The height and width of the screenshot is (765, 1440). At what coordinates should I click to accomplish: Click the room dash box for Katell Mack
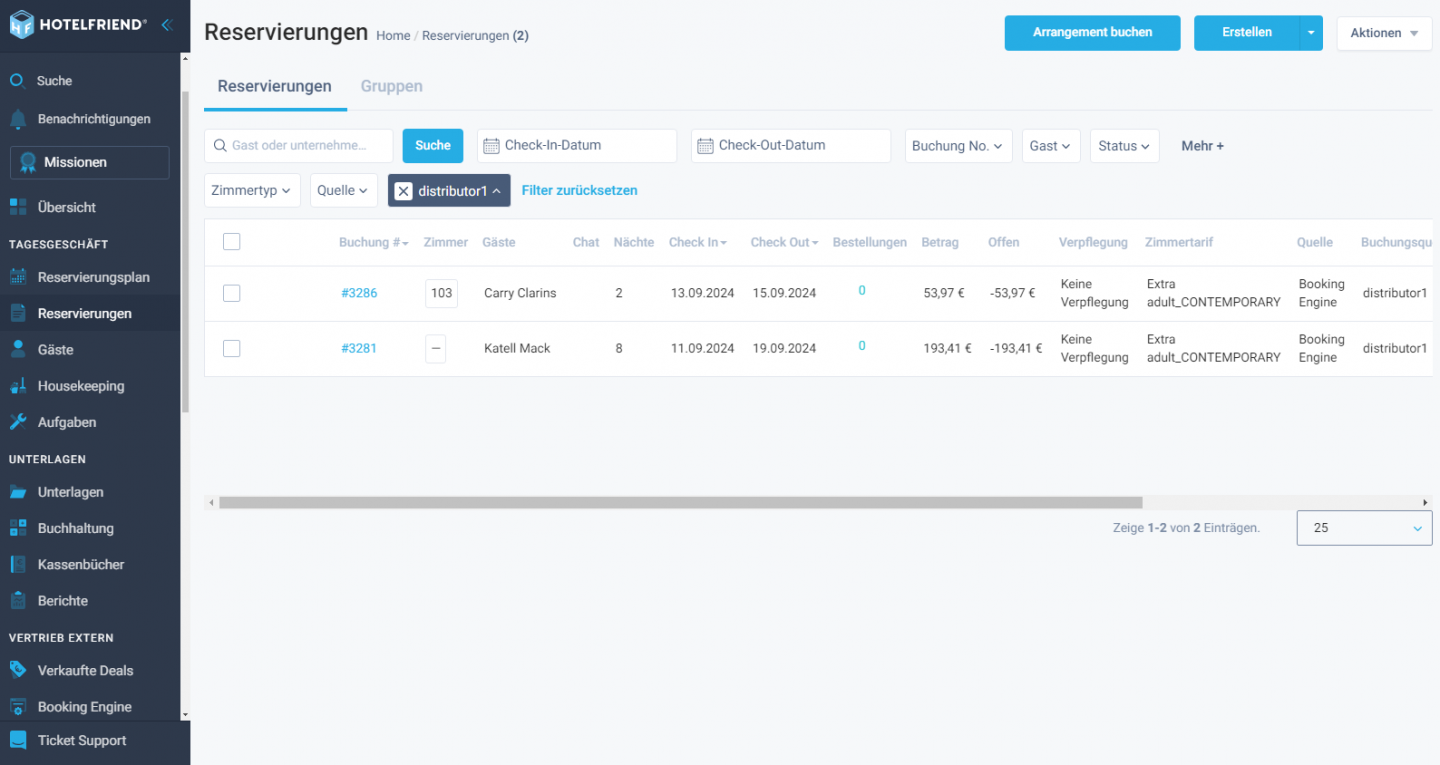435,348
